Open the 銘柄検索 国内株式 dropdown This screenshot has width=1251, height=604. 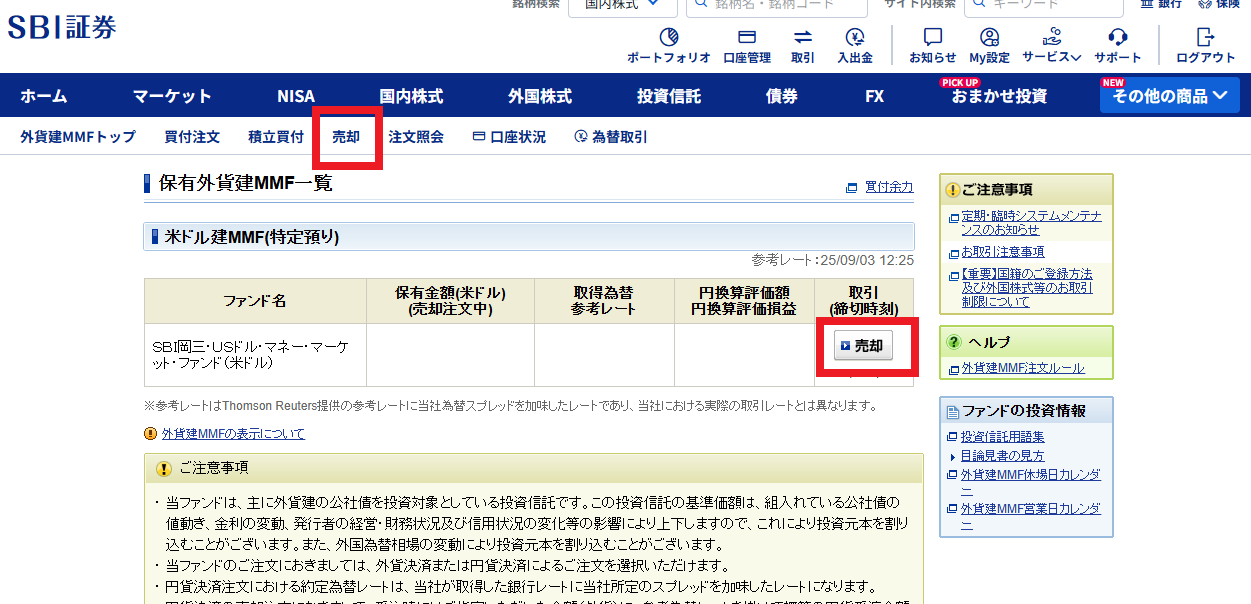tap(623, 5)
